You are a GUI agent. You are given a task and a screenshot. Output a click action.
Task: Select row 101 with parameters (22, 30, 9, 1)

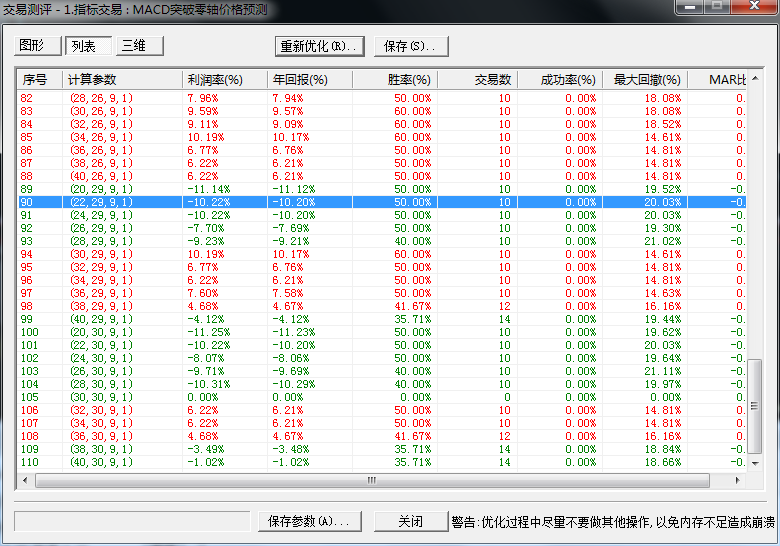coord(382,345)
